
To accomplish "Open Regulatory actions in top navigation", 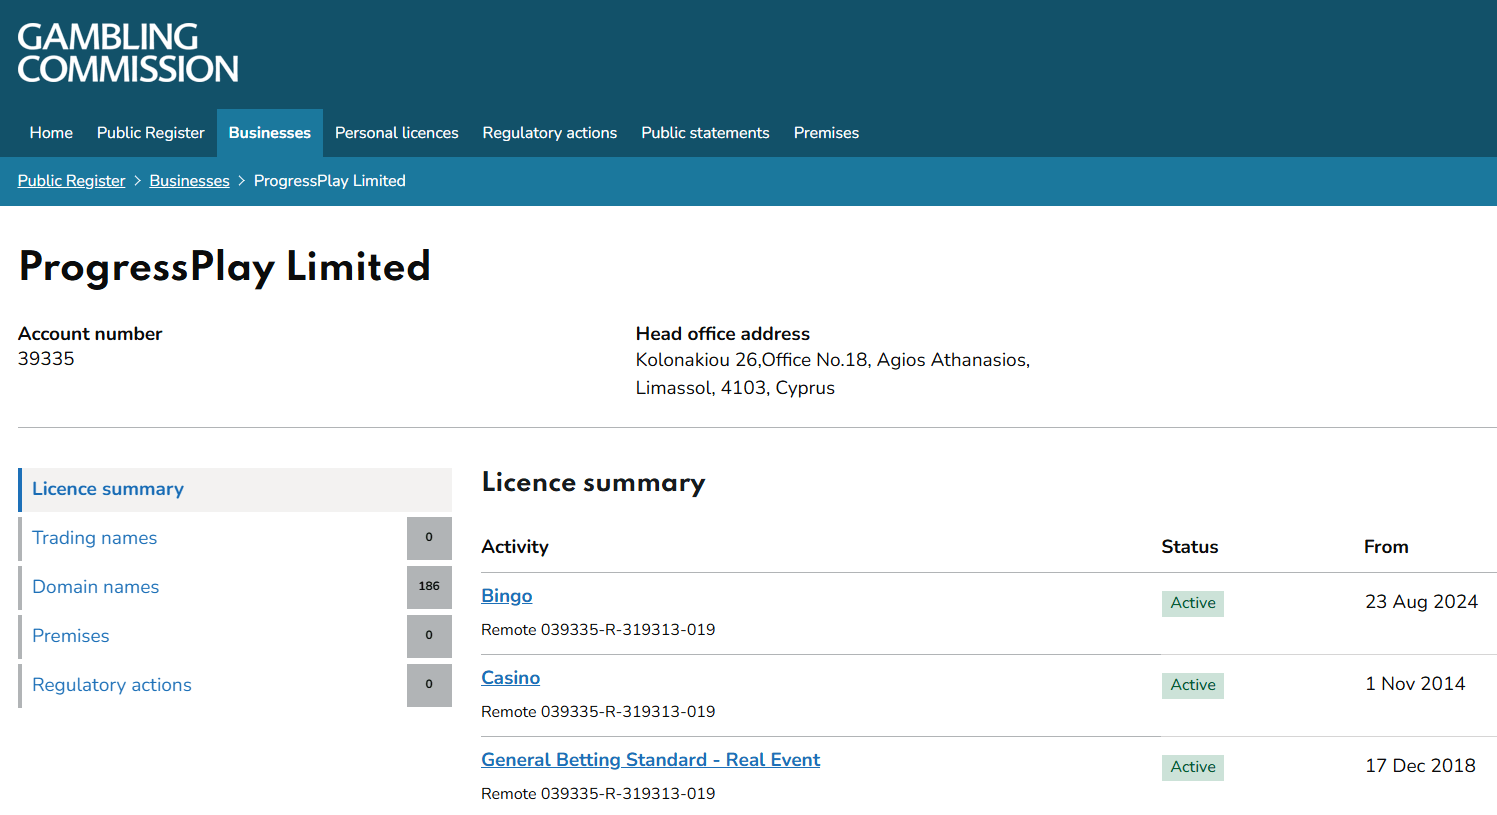I will pos(550,133).
